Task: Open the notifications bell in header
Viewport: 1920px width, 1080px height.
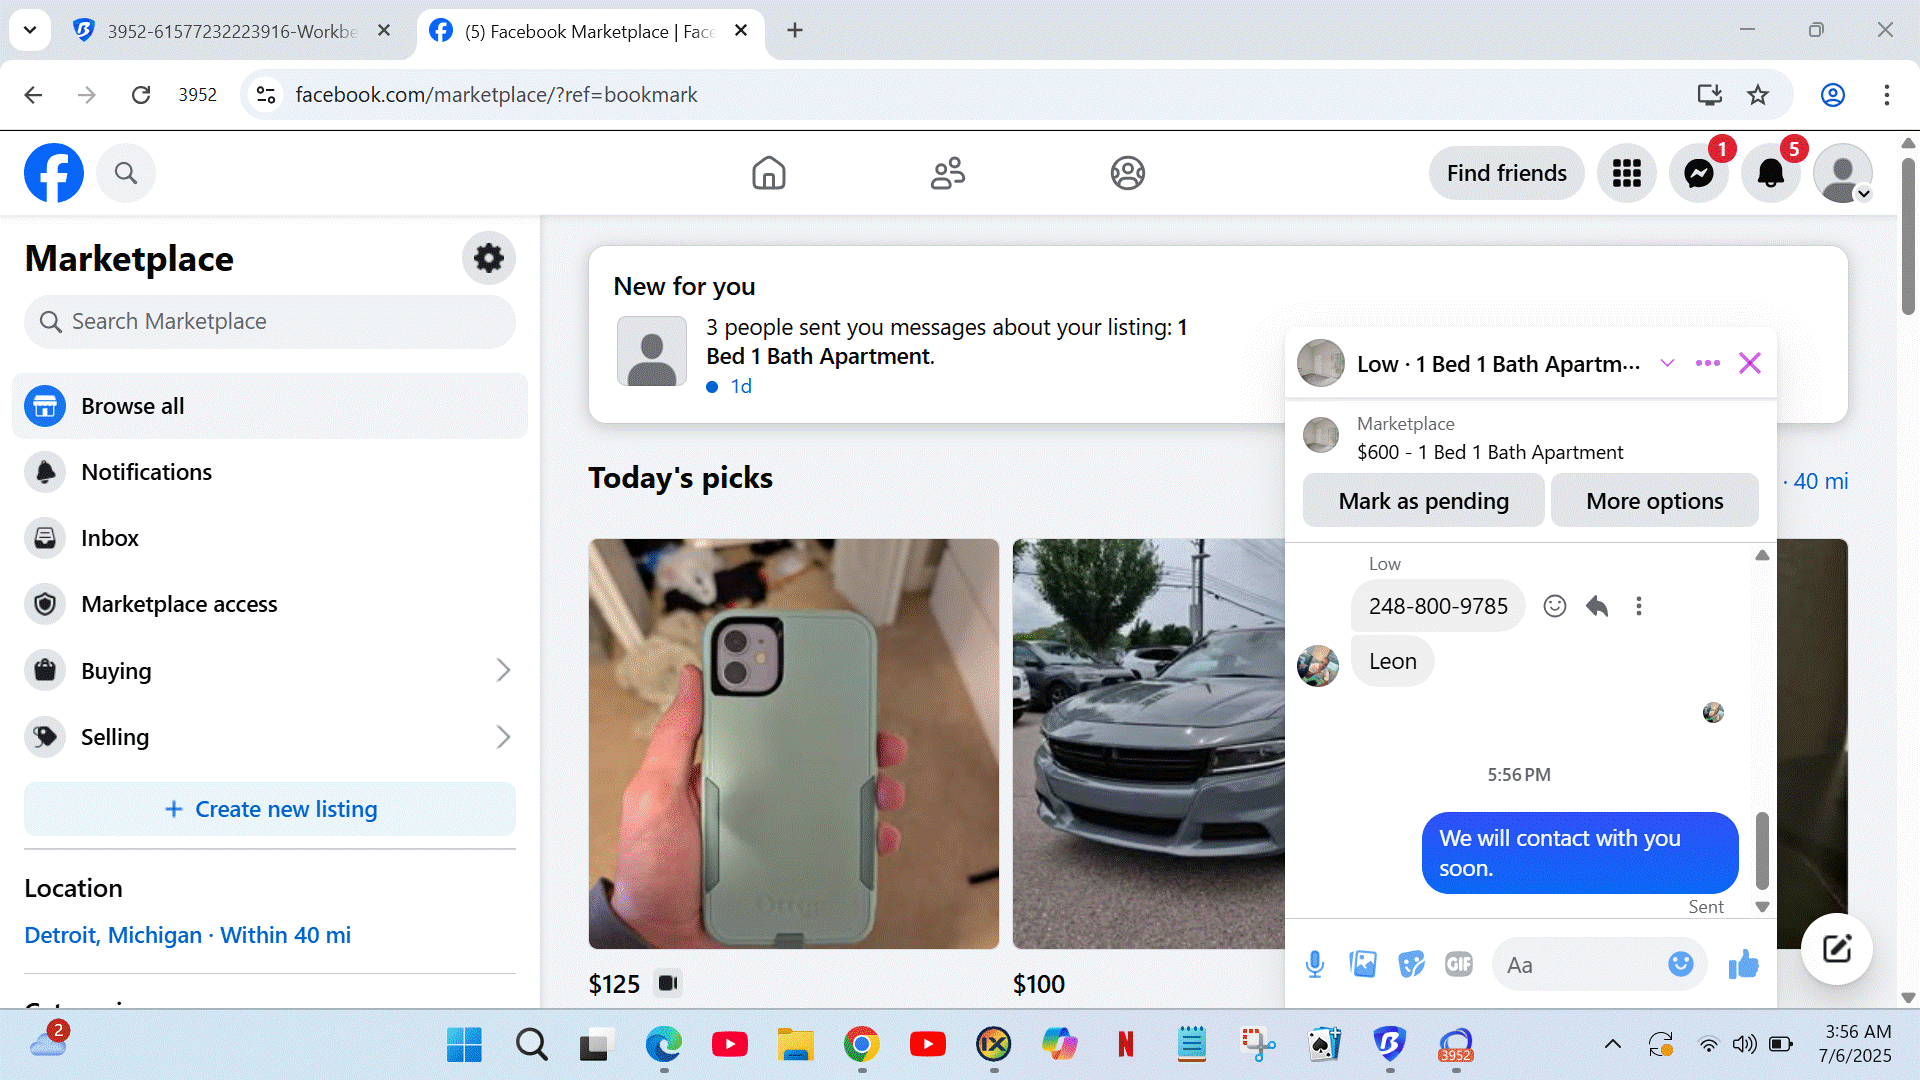Action: tap(1770, 173)
